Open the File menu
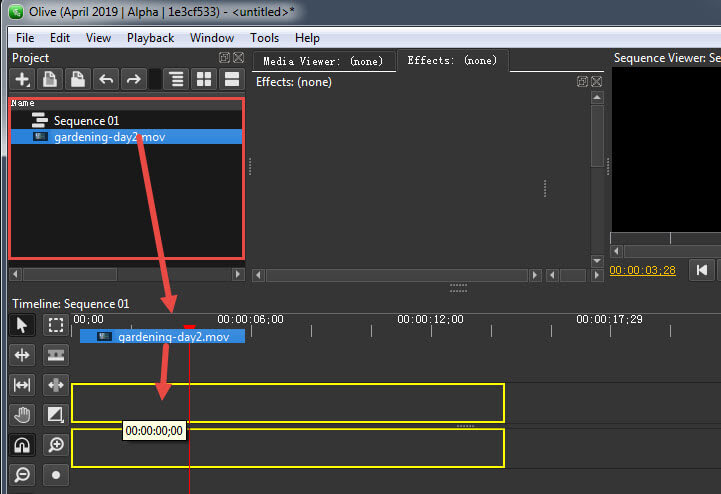 25,38
